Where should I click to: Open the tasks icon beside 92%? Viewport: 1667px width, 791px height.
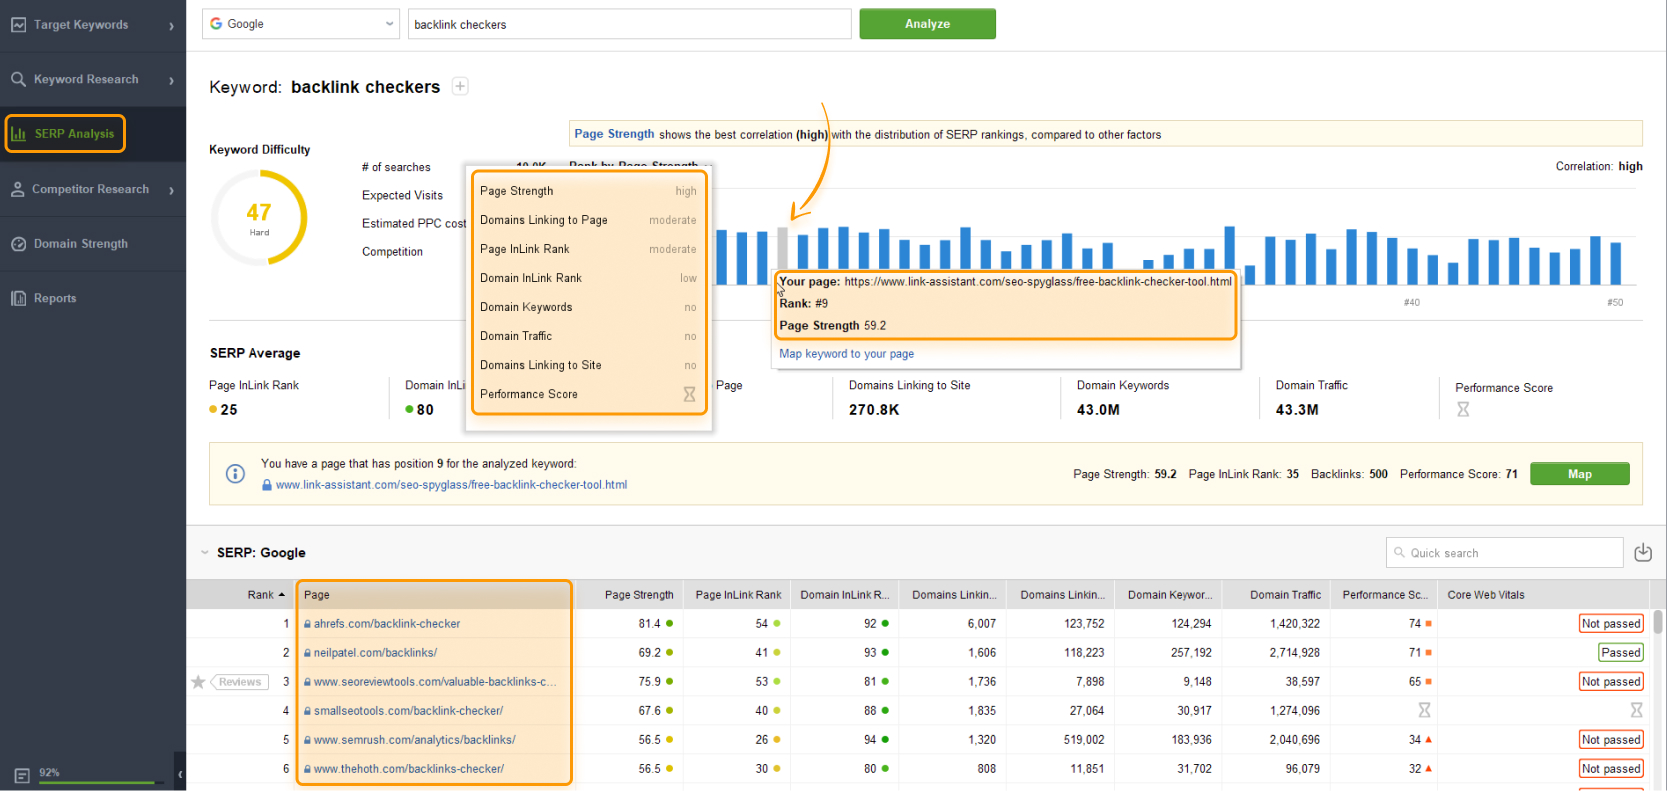point(22,775)
